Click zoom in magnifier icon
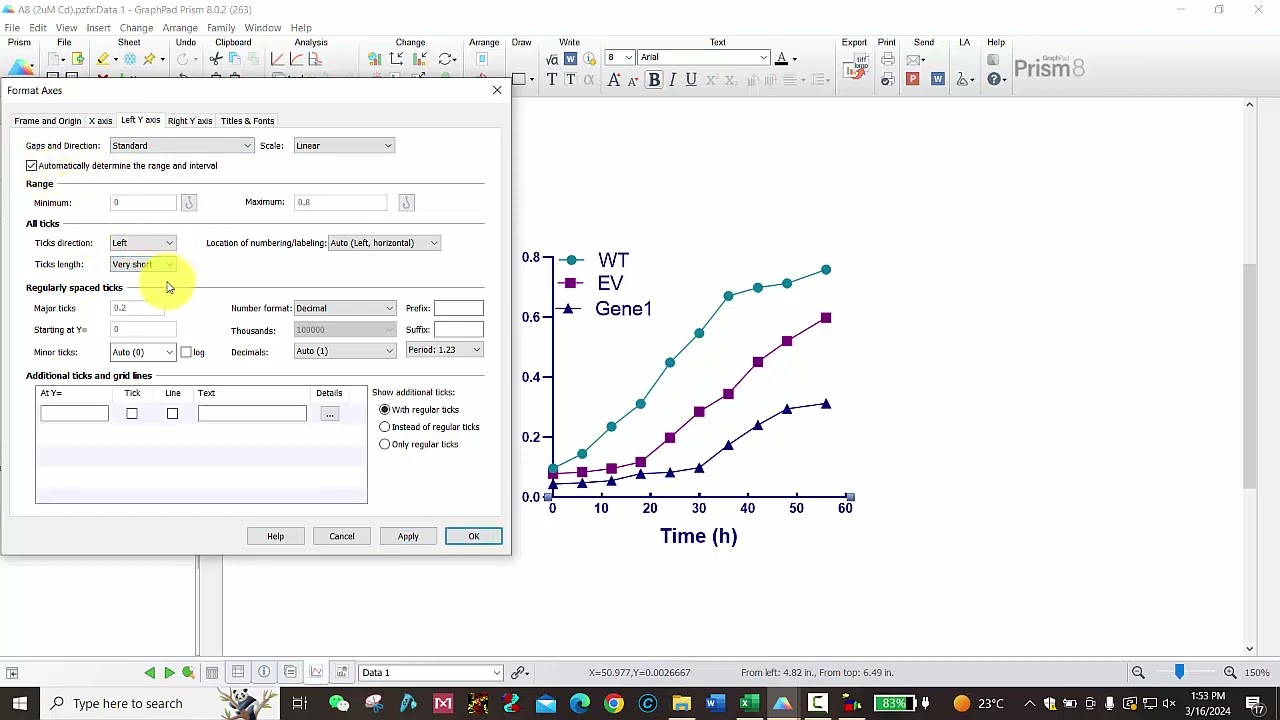Image resolution: width=1280 pixels, height=720 pixels. 1230,673
